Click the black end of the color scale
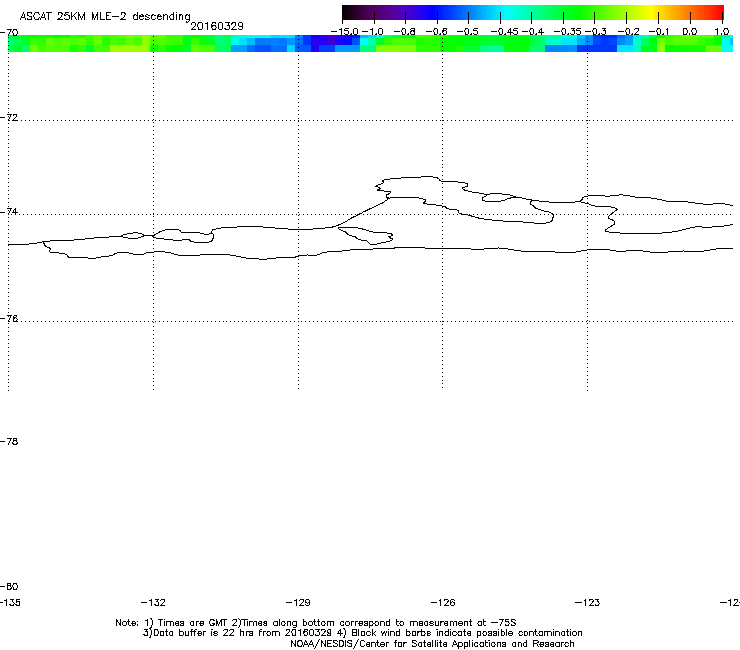Screen dimensions: 740x650 (x=348, y=13)
